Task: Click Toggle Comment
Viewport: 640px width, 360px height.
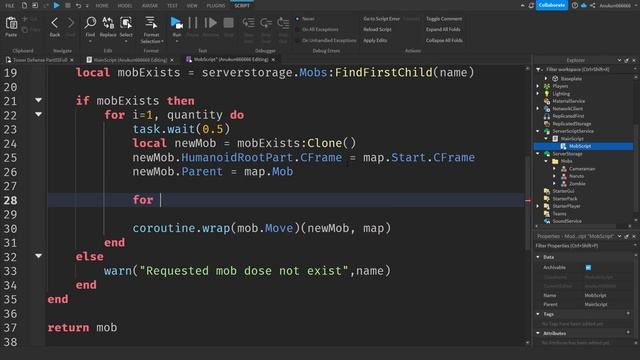Action: 444,19
